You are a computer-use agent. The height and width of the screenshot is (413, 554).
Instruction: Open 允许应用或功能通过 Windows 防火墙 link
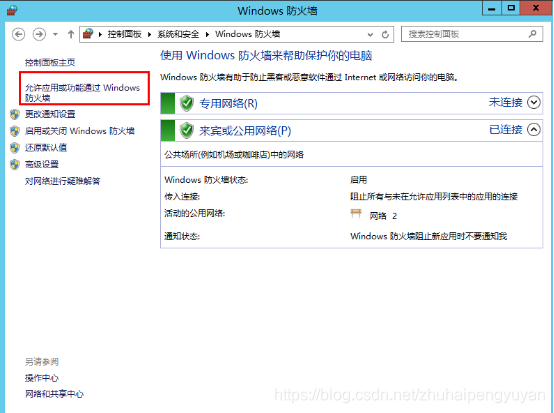82,93
